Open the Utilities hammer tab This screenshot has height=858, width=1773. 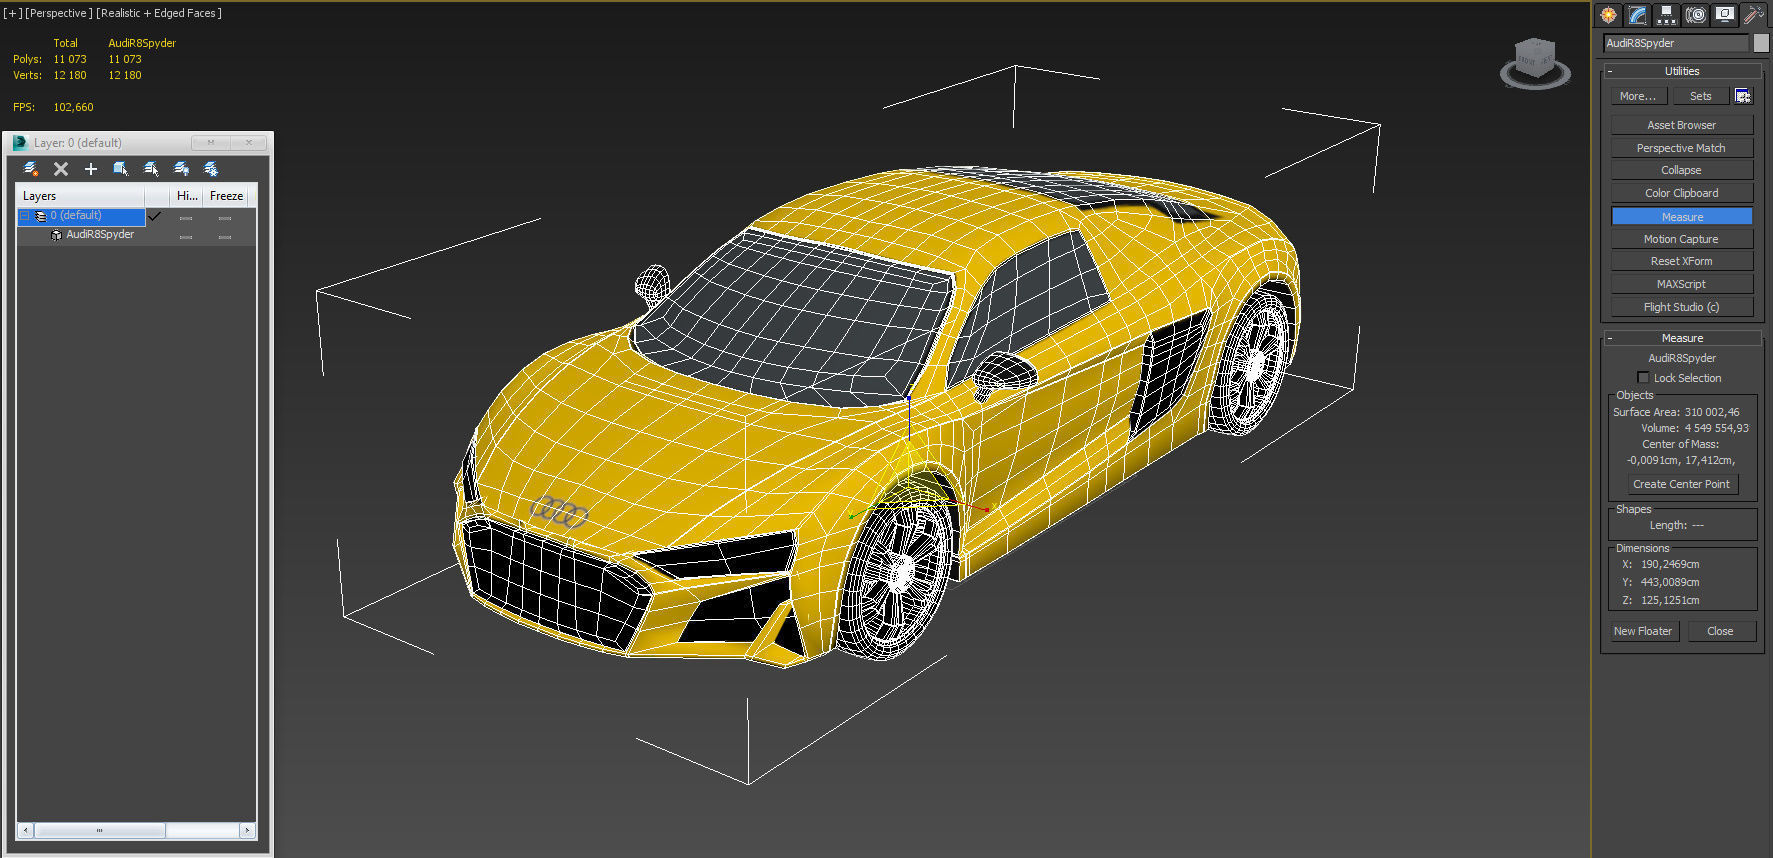point(1753,15)
